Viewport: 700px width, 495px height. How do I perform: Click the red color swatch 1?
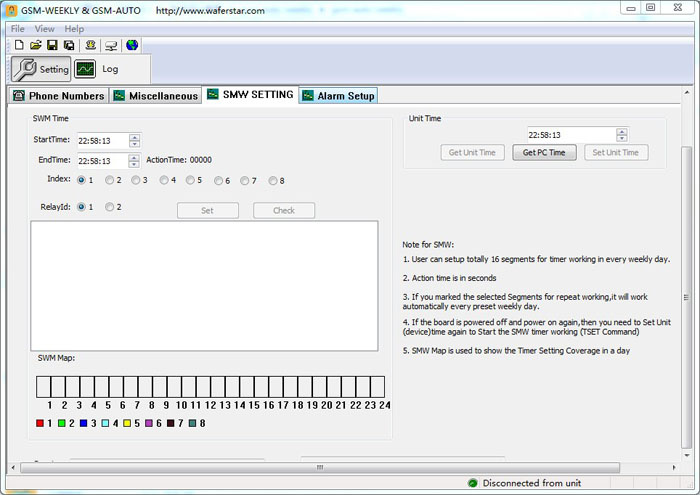[x=40, y=423]
